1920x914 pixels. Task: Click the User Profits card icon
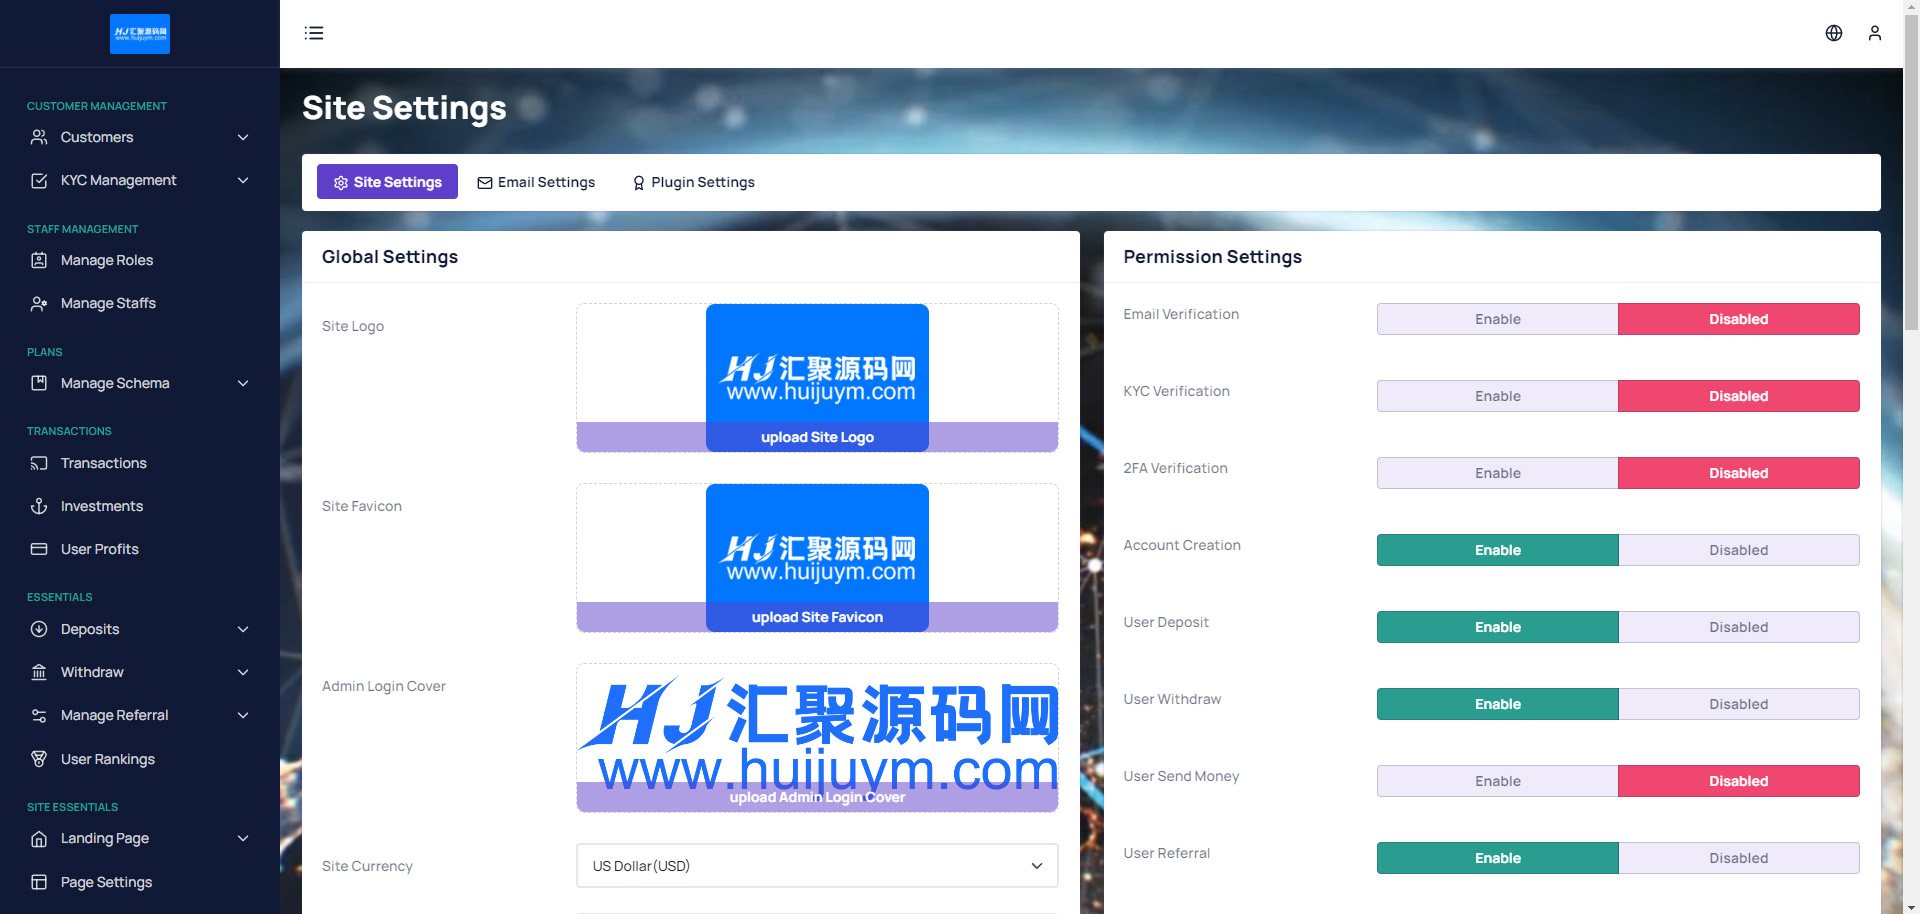39,549
